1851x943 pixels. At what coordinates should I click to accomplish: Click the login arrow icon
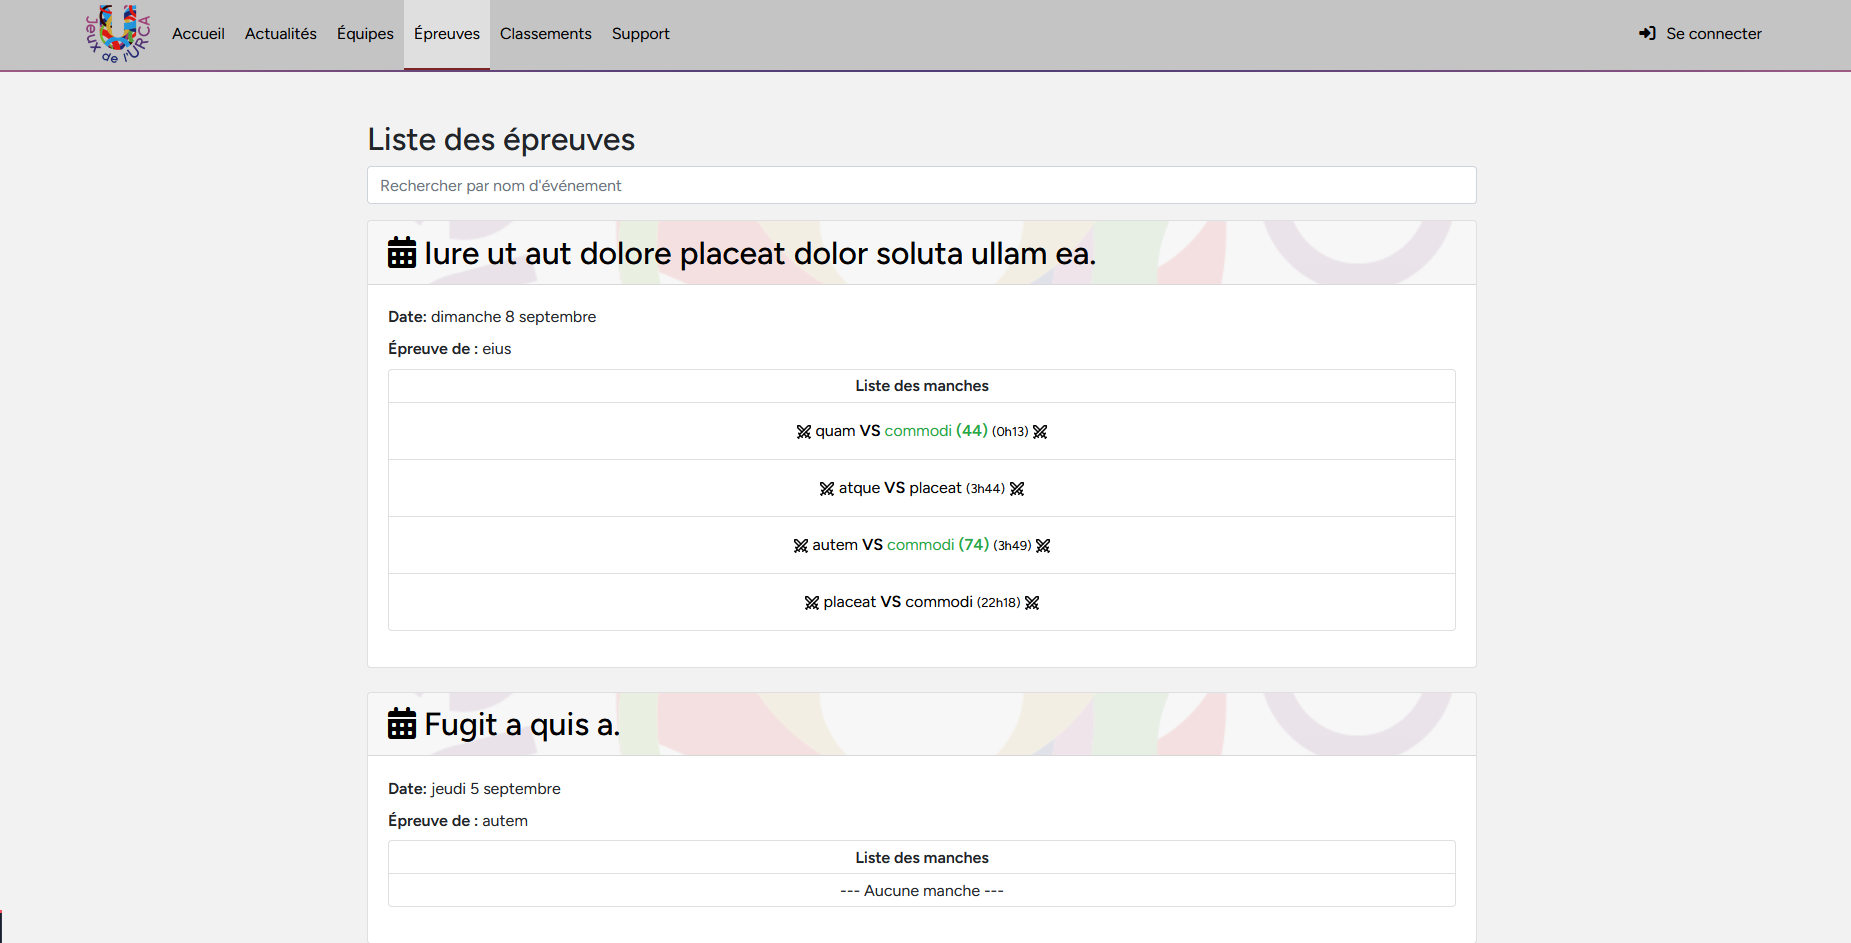pyautogui.click(x=1647, y=34)
